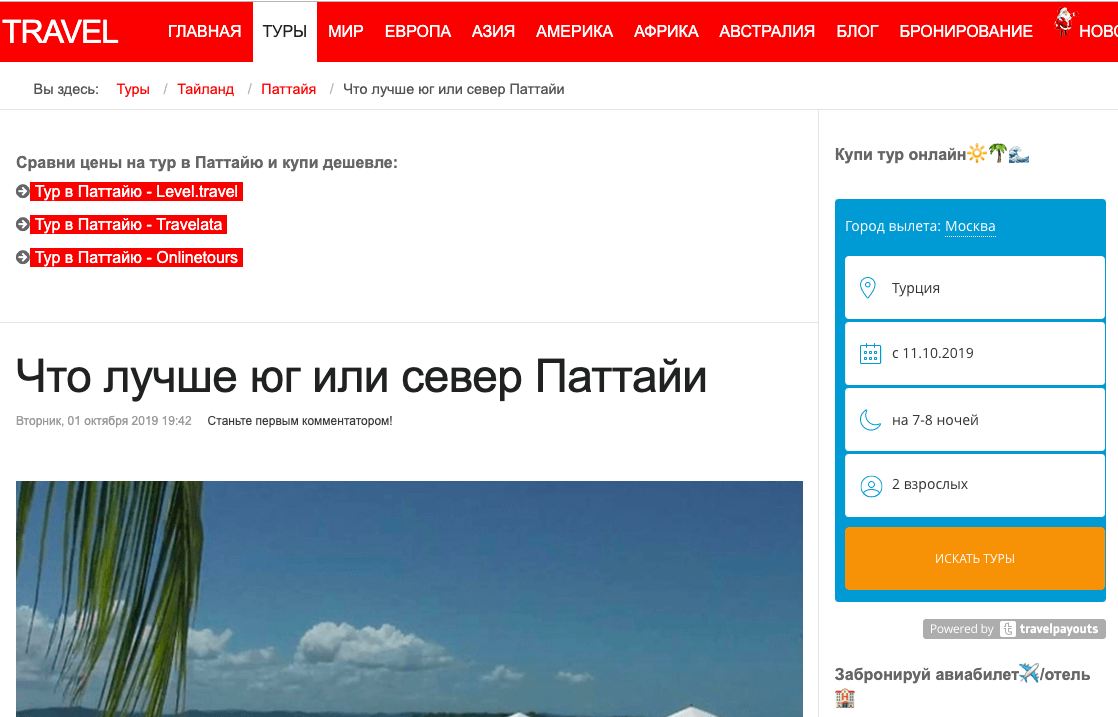Click the beach article photo
This screenshot has height=717, width=1118.
409,598
